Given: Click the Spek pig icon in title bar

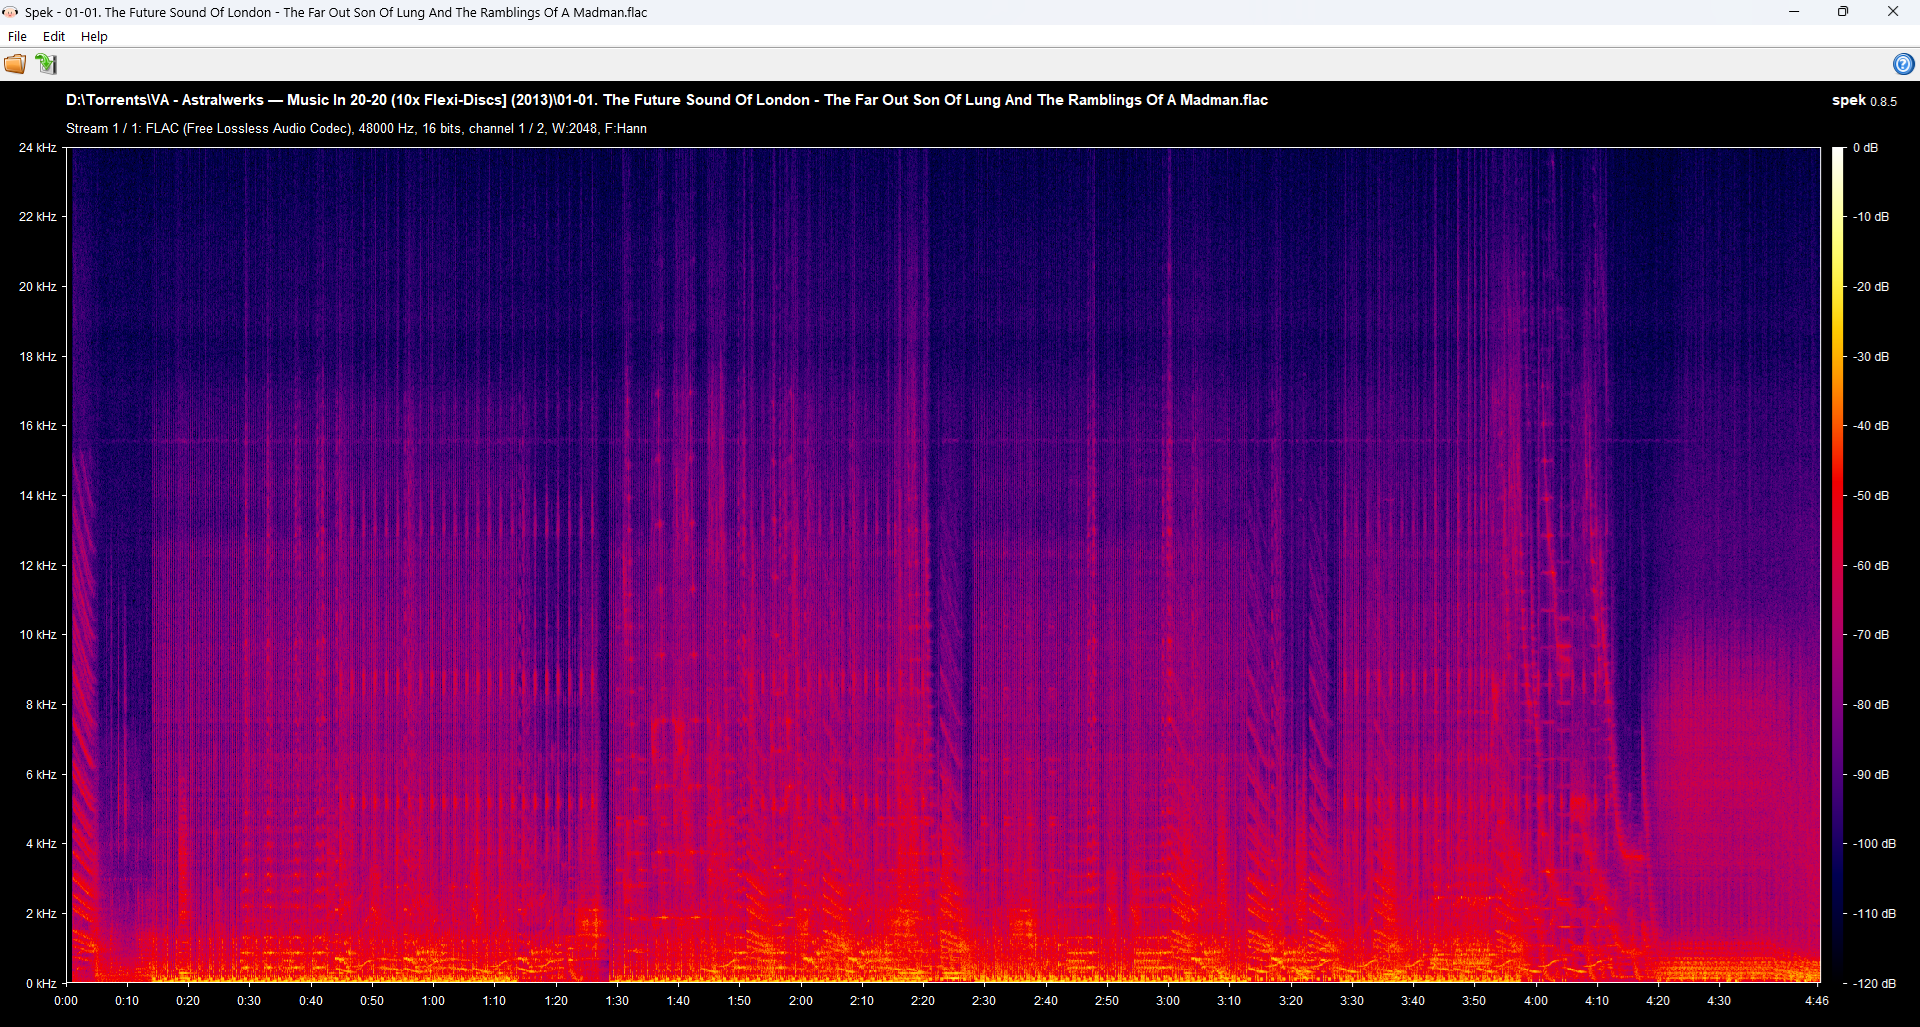Looking at the screenshot, I should tap(11, 12).
